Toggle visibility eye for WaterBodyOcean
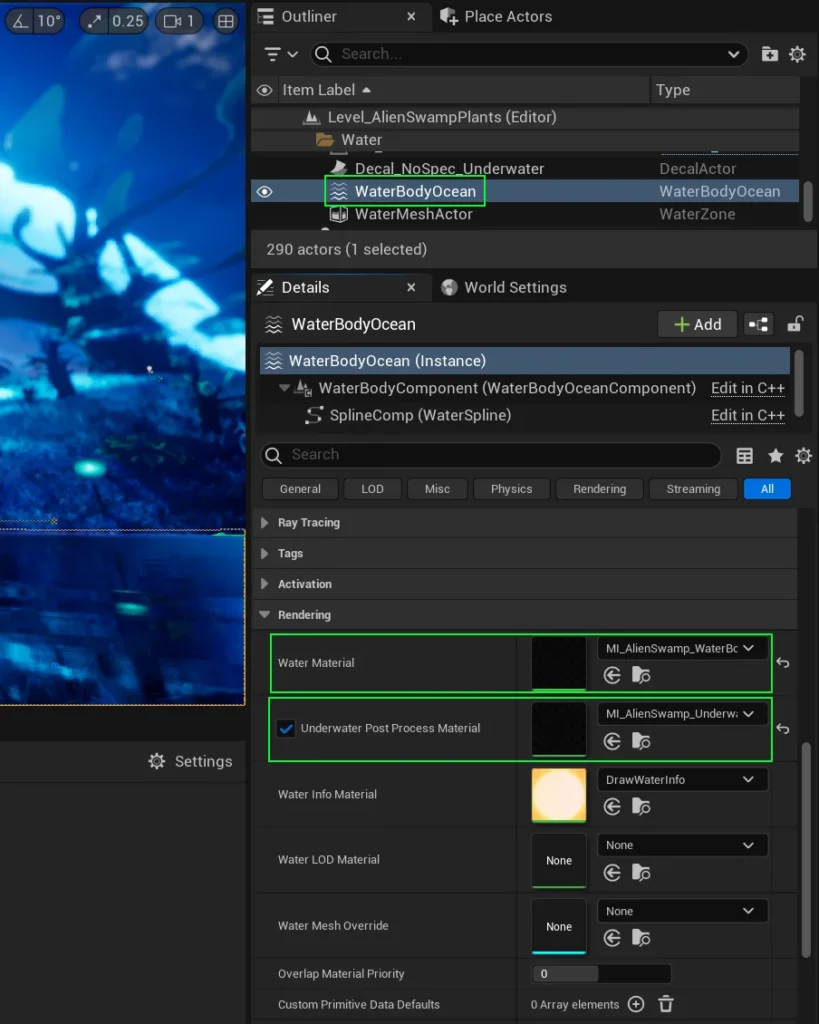The height and width of the screenshot is (1024, 819). click(264, 191)
